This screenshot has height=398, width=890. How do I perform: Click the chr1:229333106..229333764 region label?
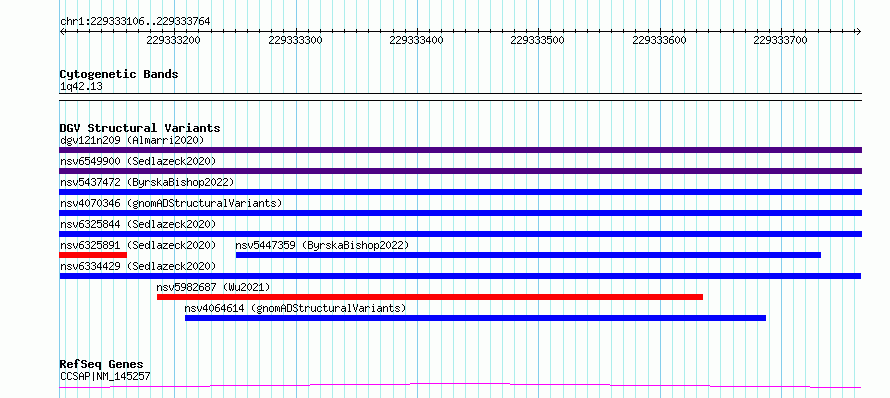click(135, 22)
